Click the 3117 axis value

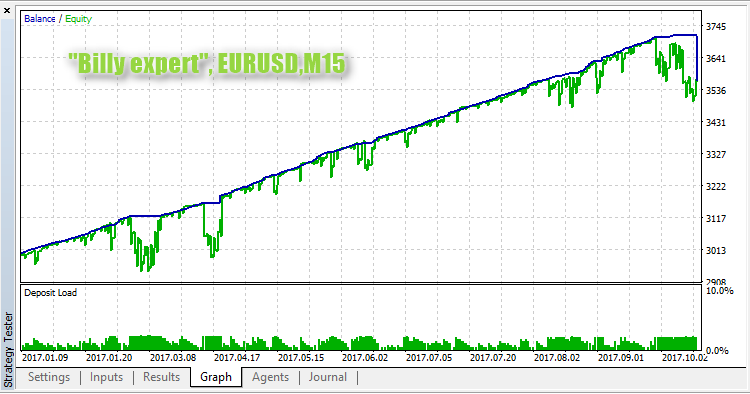click(x=716, y=219)
